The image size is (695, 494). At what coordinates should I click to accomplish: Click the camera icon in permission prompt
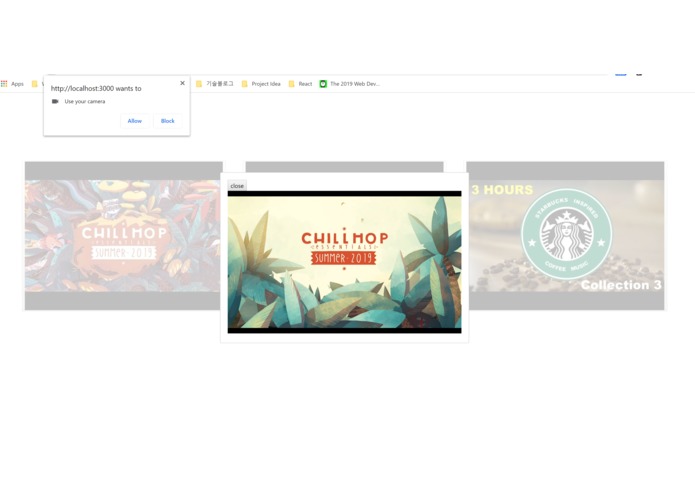55,101
